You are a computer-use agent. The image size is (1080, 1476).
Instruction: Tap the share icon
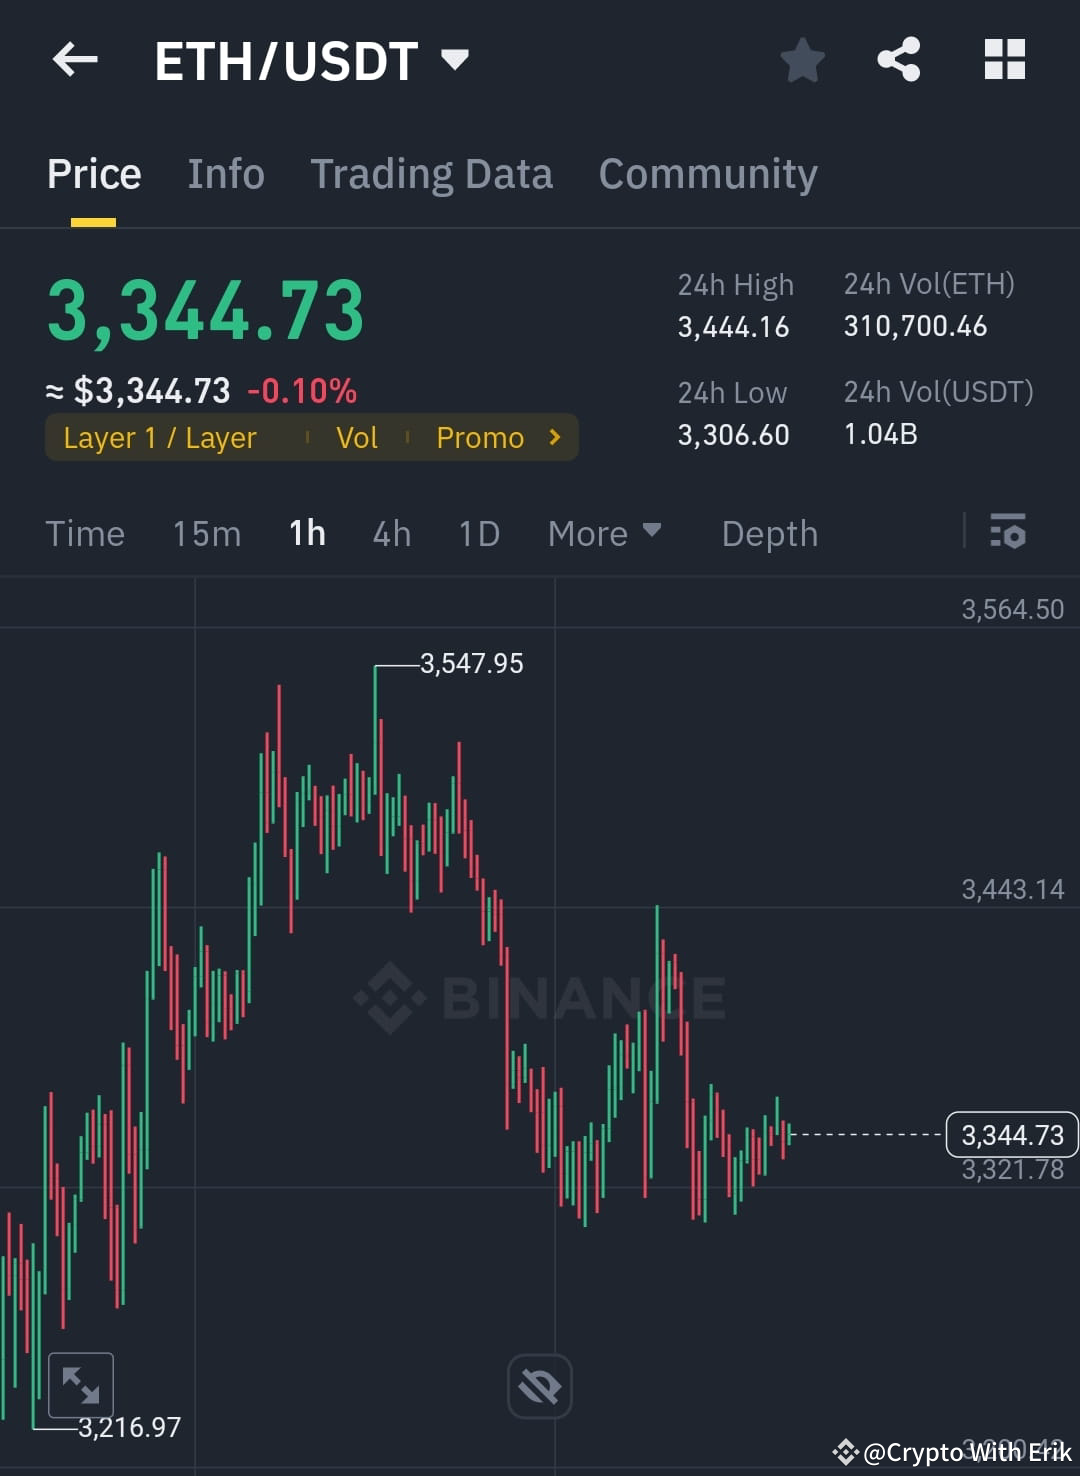898,60
